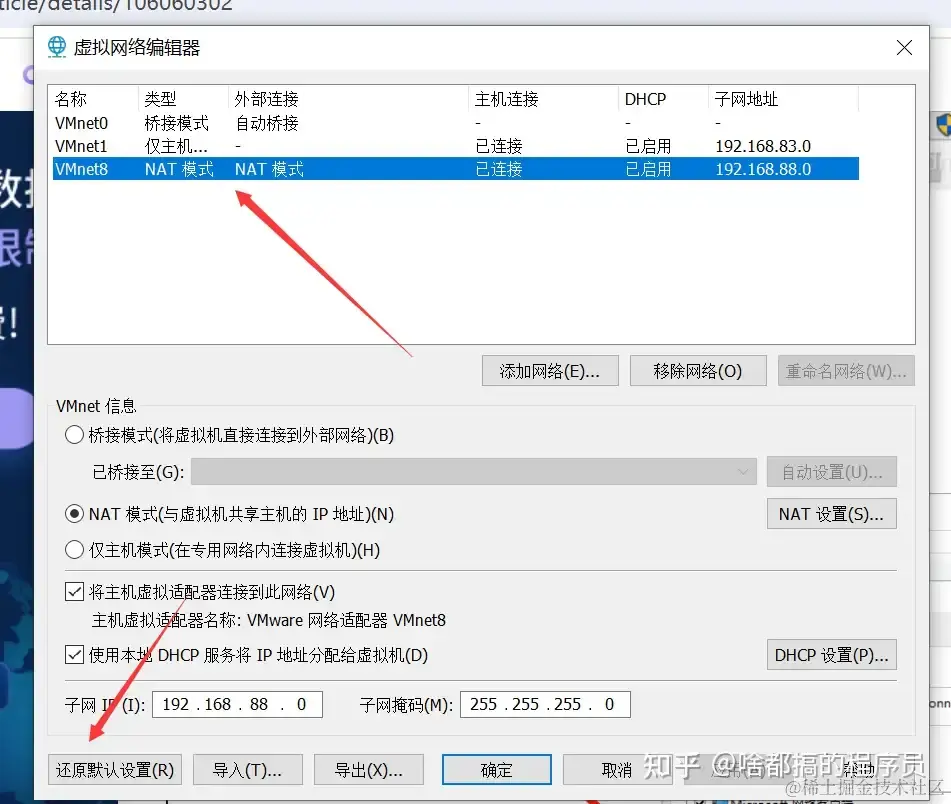Click the 子网掩码 input field
The image size is (951, 804).
pyautogui.click(x=545, y=705)
